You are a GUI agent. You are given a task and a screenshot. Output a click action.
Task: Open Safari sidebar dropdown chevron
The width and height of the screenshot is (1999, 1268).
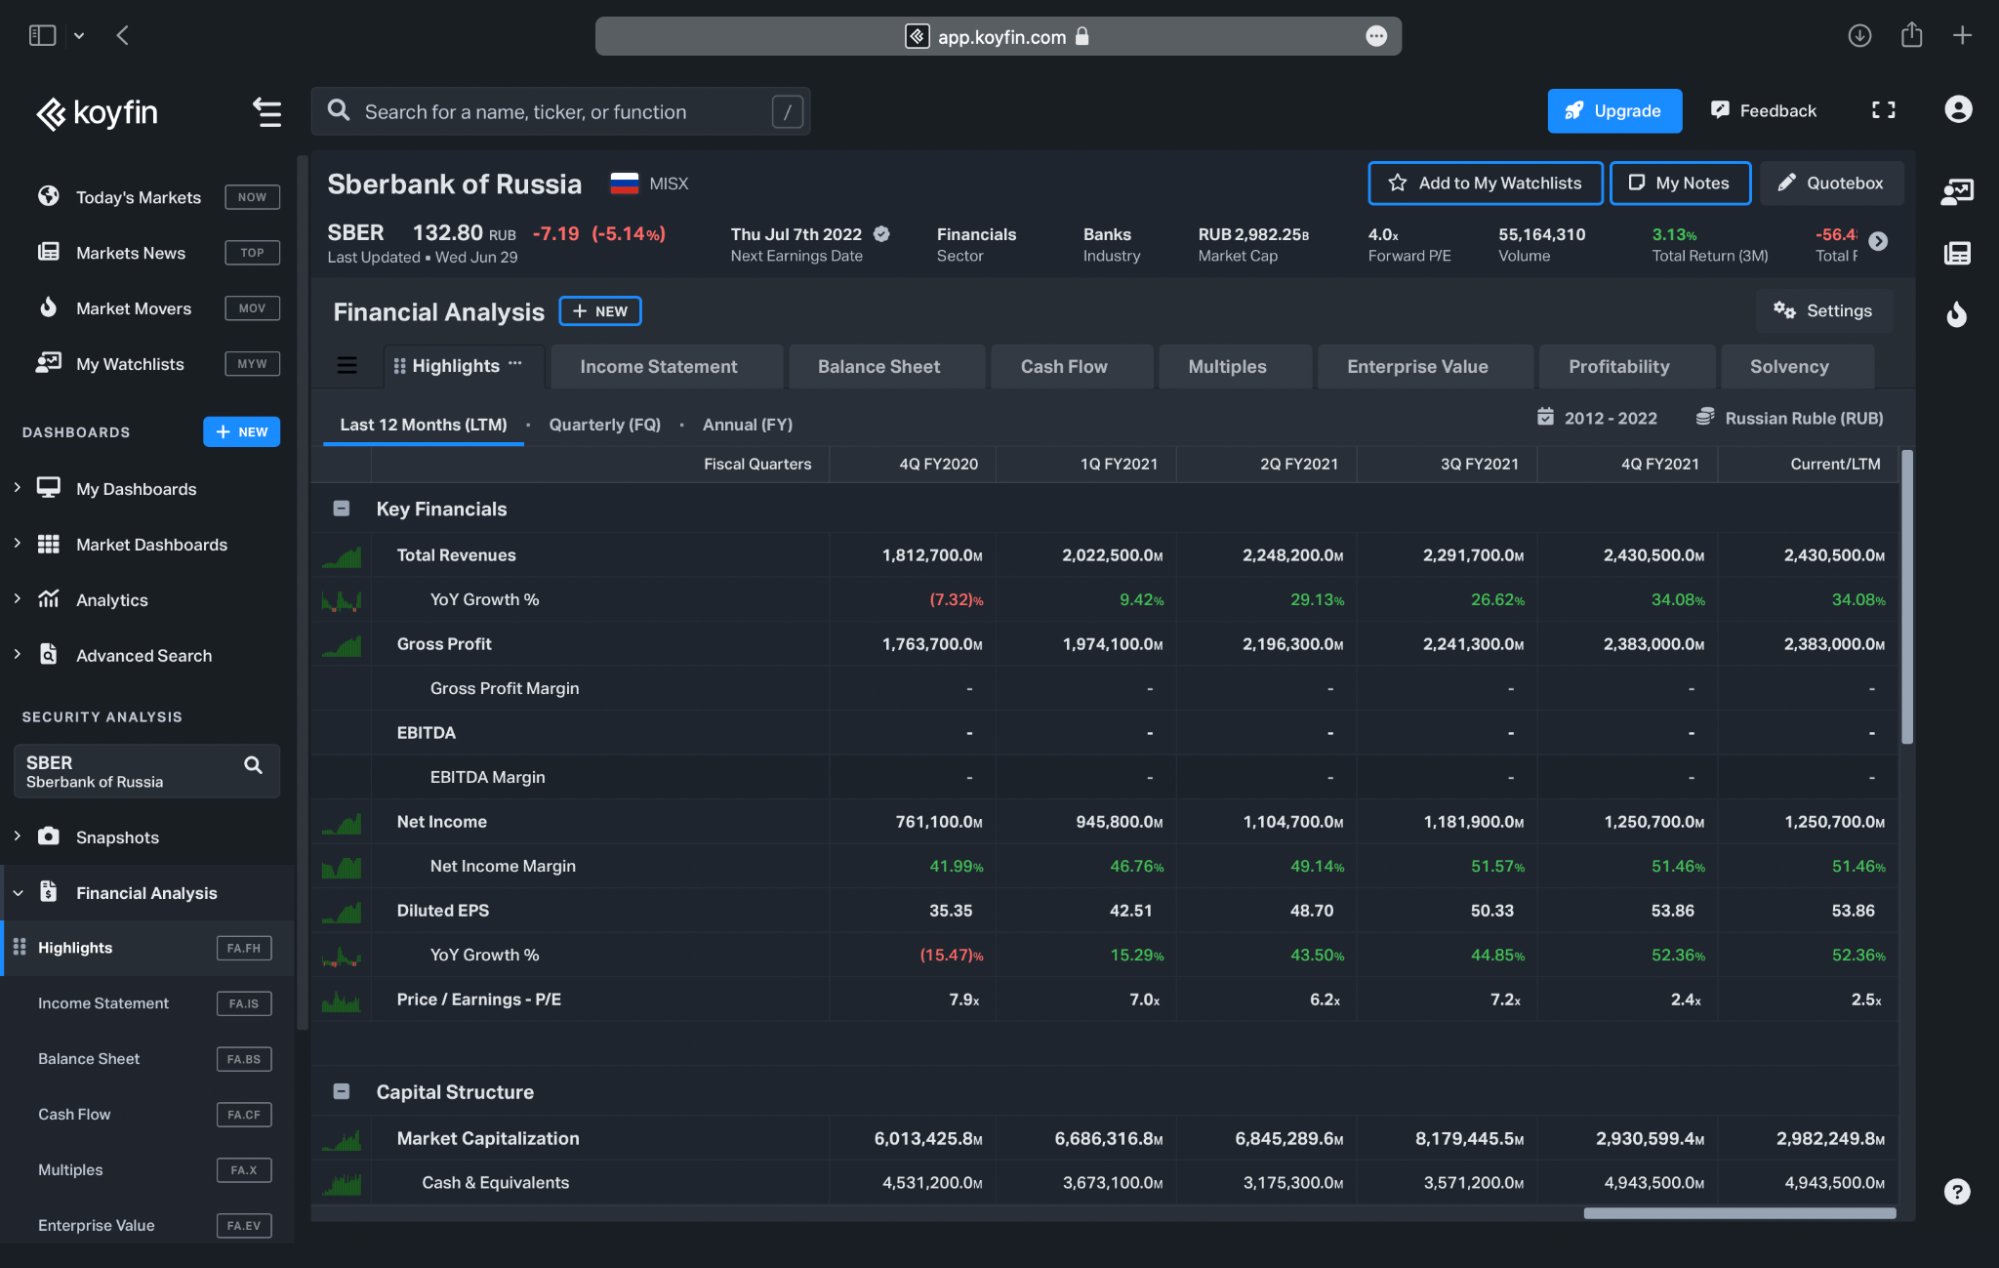coord(79,36)
